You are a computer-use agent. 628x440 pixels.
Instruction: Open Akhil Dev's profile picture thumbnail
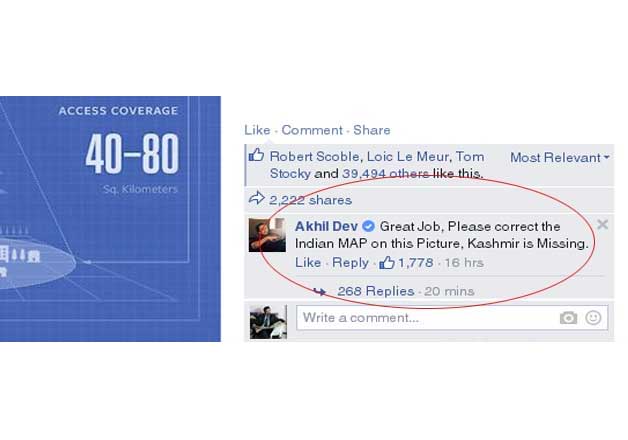pos(267,235)
